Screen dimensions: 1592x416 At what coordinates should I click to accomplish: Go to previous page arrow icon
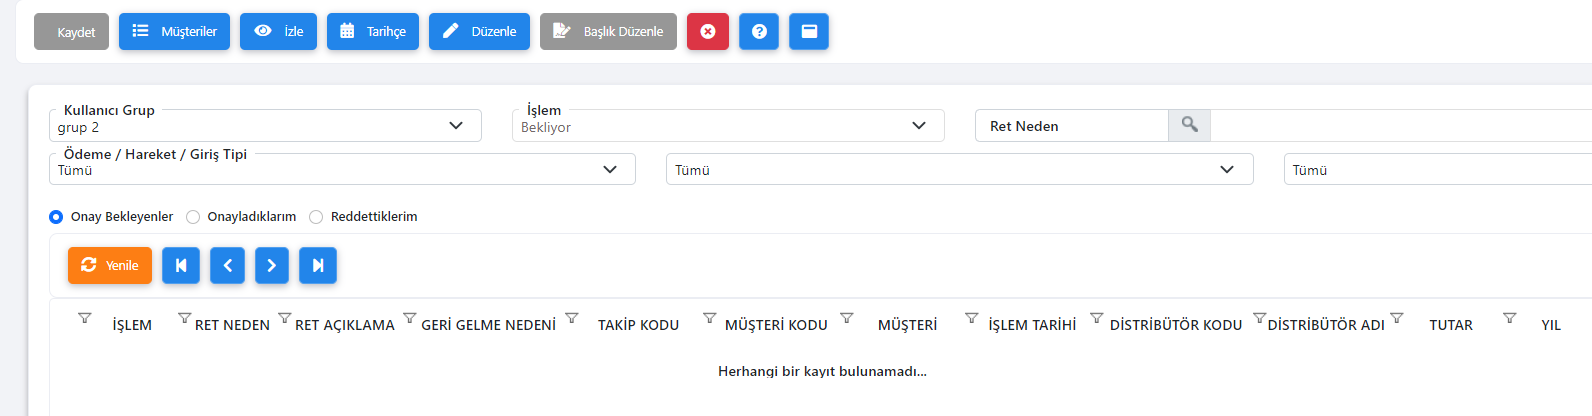[x=227, y=265]
